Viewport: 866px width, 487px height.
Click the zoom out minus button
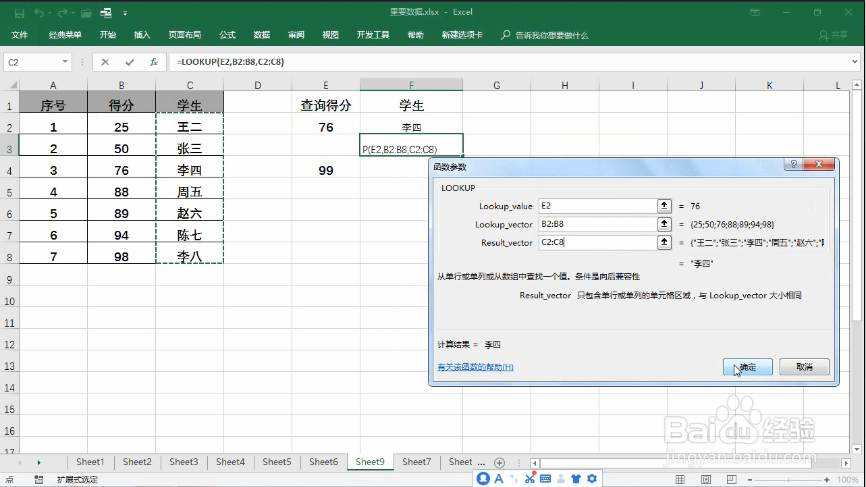[x=750, y=480]
